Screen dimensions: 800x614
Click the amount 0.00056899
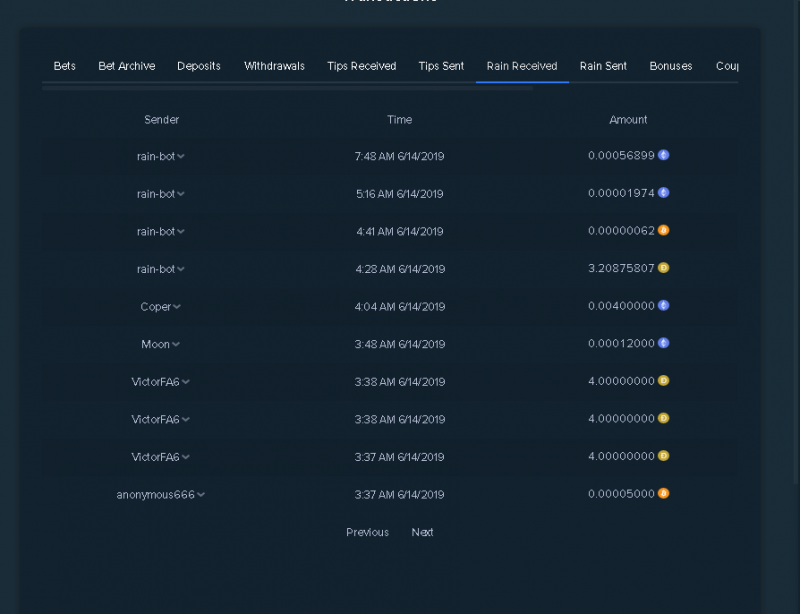621,156
